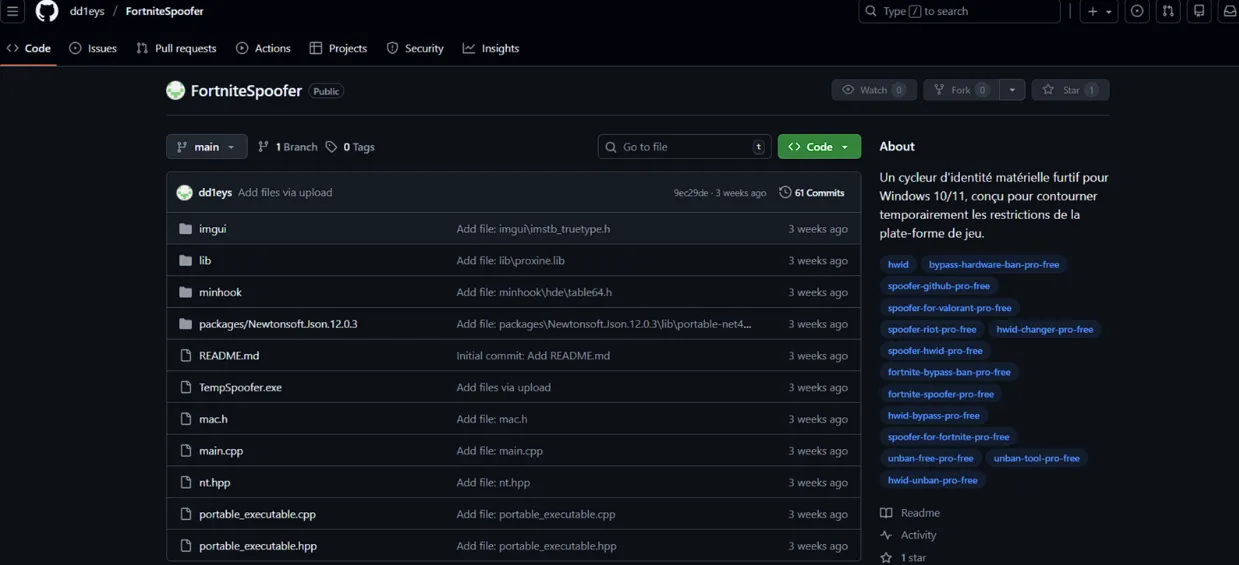Switch to the Insights tab
Viewport: 1239px width, 565px height.
pos(491,48)
